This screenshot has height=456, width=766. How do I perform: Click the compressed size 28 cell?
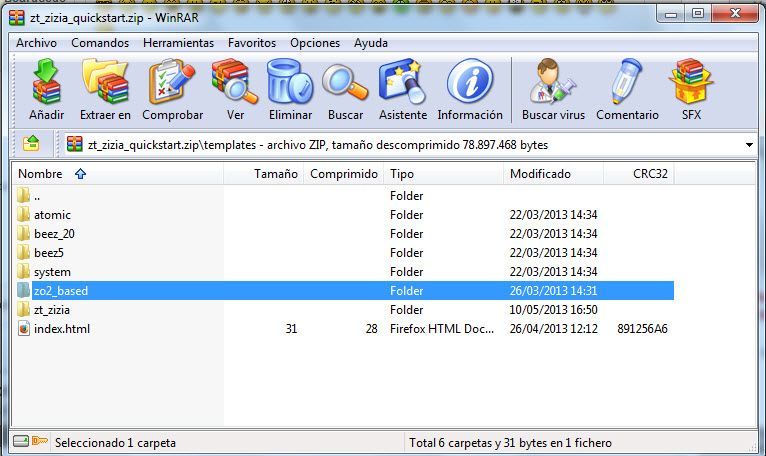point(371,329)
